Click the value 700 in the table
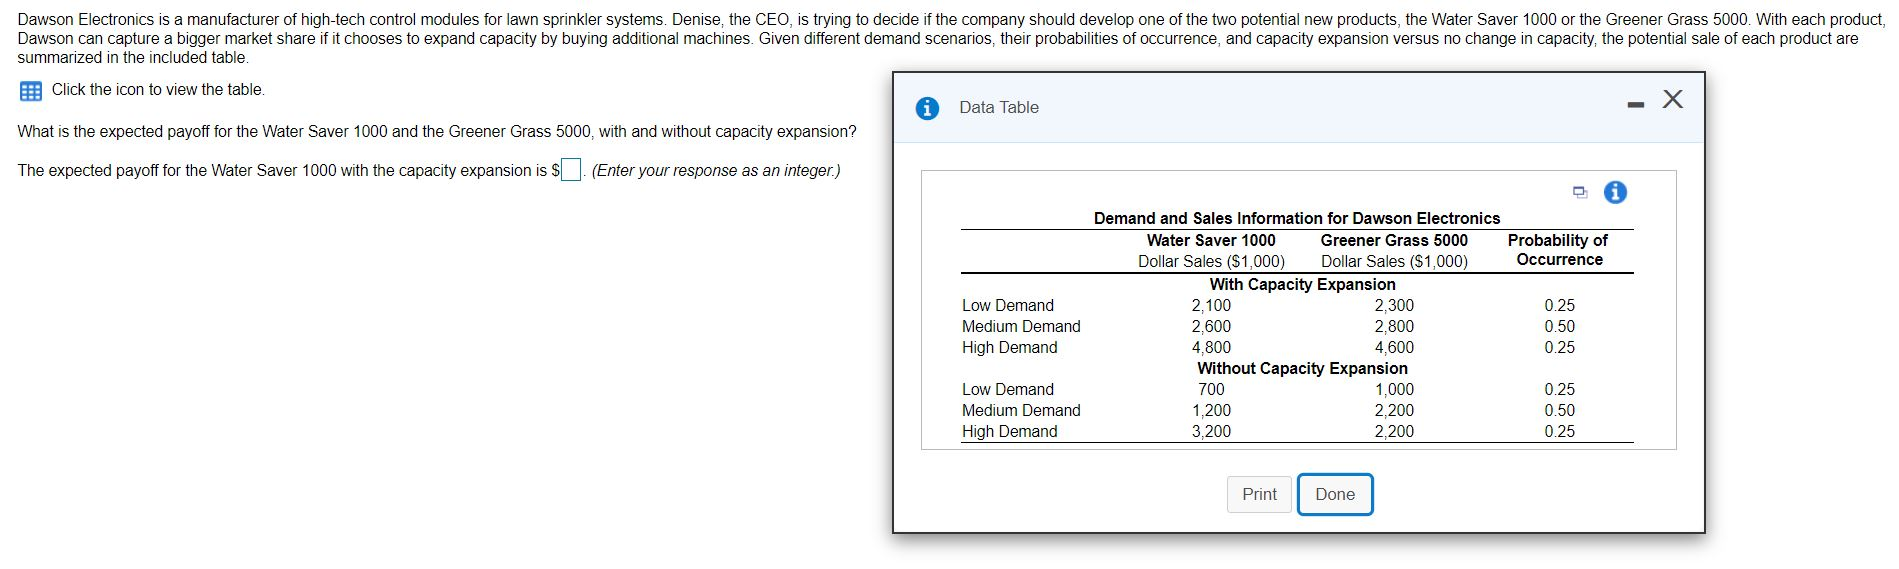The width and height of the screenshot is (1899, 569). [1211, 389]
